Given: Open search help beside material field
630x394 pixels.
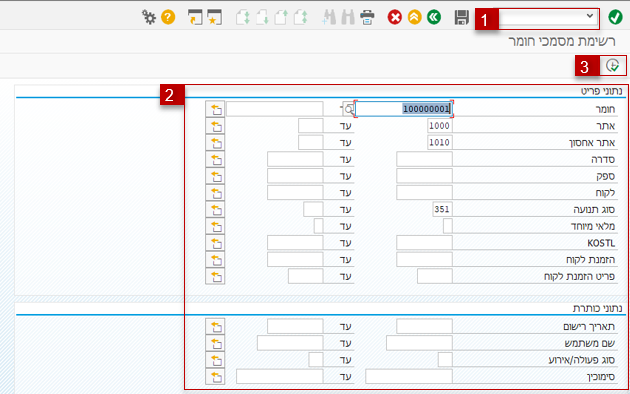Looking at the screenshot, I should coord(349,109).
